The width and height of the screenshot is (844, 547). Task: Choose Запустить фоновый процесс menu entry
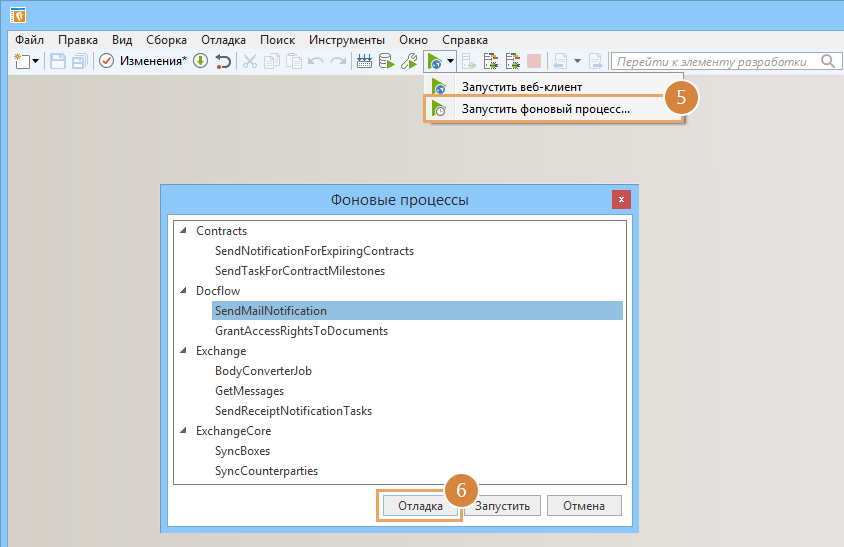pos(545,109)
